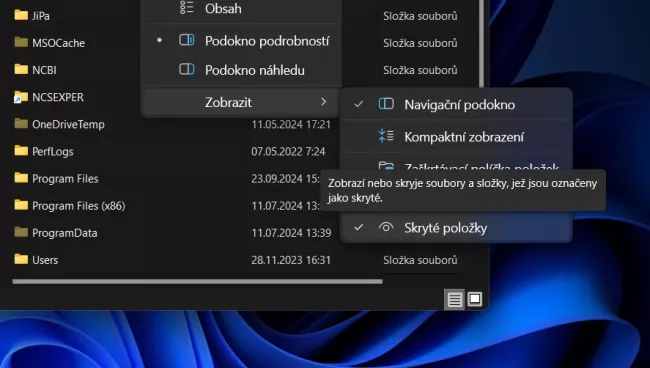
Task: Click Složka souborů type in Users row
Action: pyautogui.click(x=420, y=260)
